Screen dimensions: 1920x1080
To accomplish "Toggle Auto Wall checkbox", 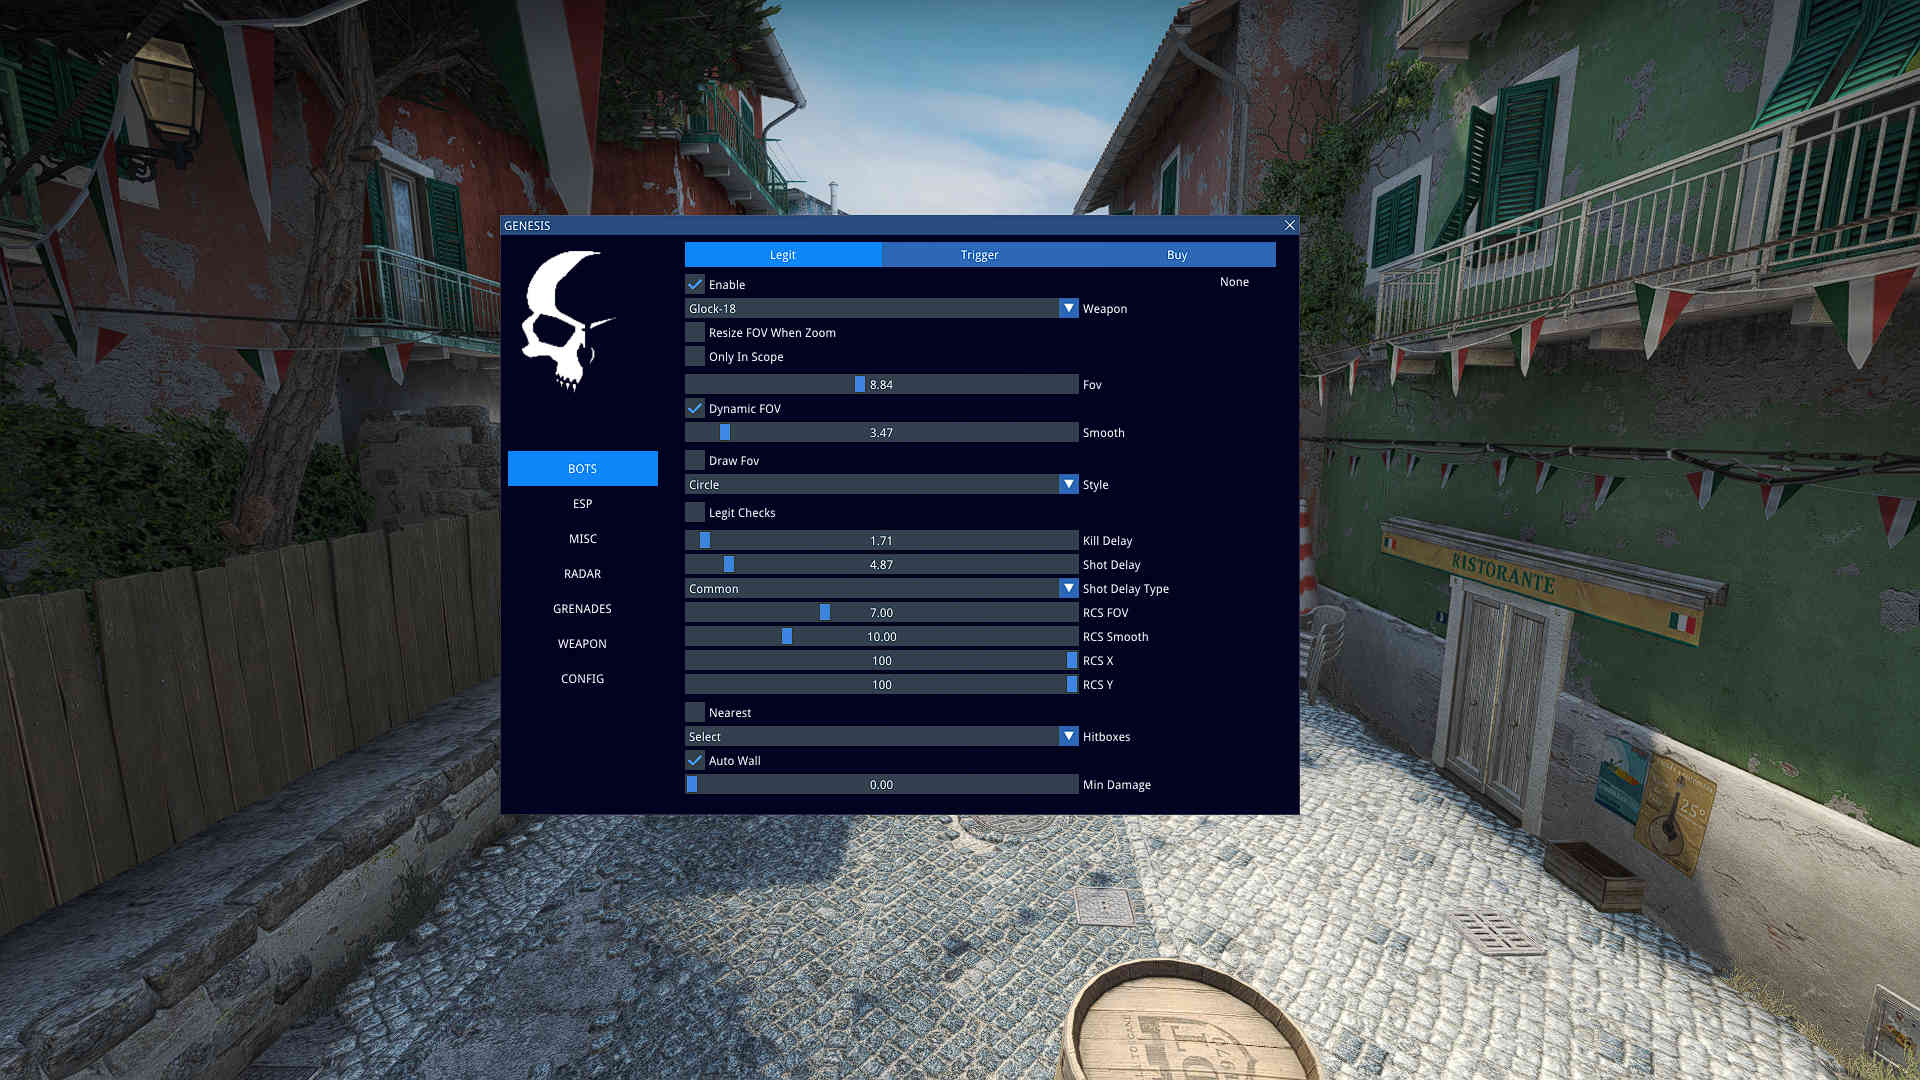I will click(x=695, y=760).
